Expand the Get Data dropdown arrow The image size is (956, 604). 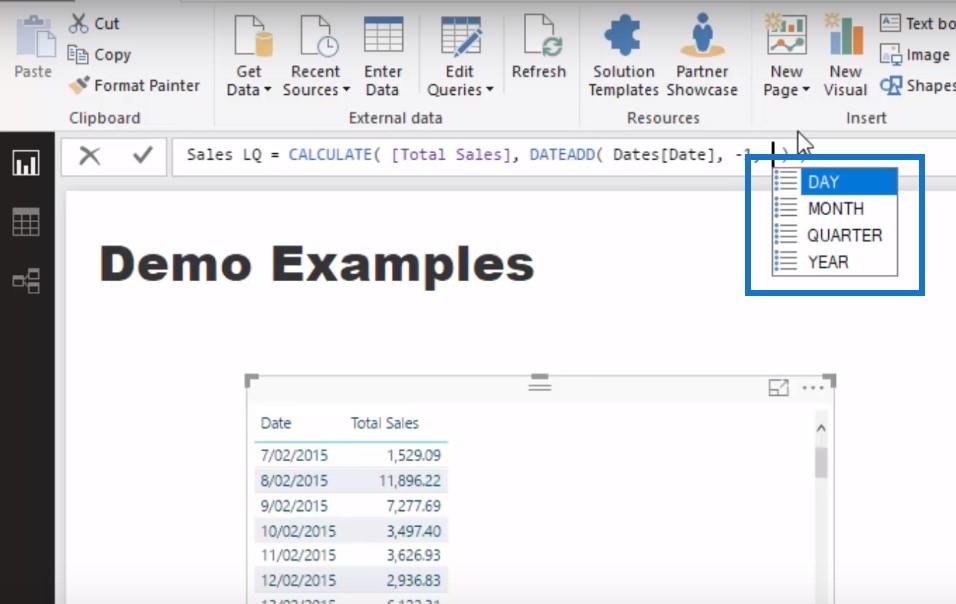coord(268,90)
